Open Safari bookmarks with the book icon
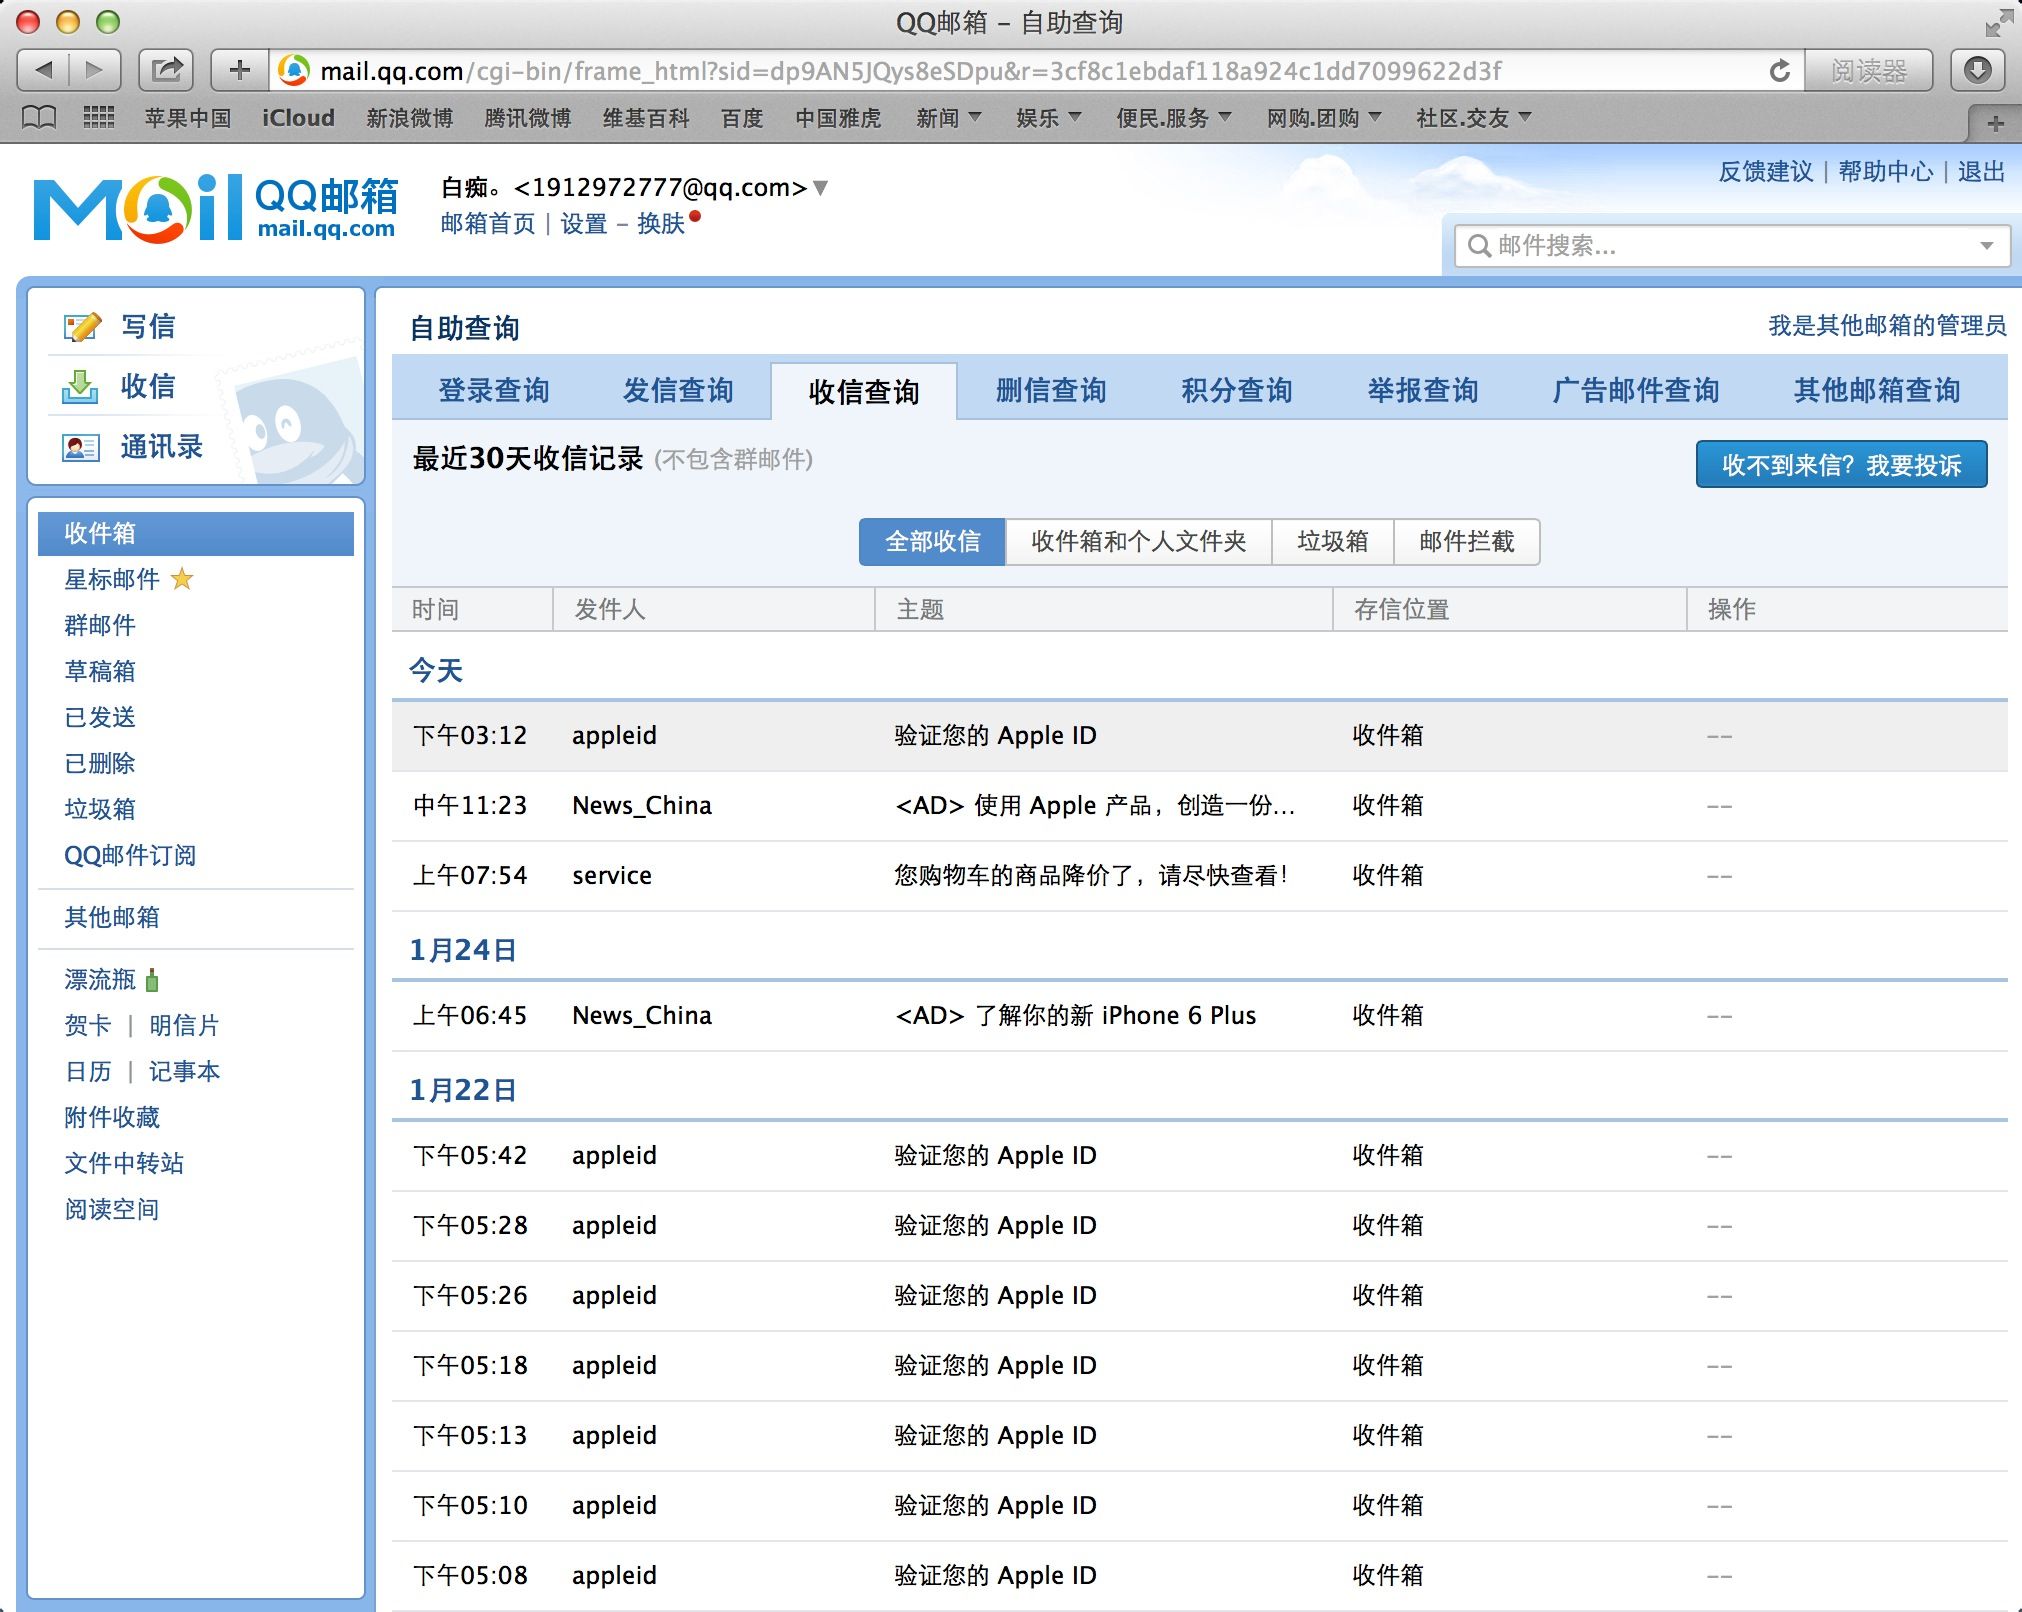2022x1612 pixels. pyautogui.click(x=36, y=117)
